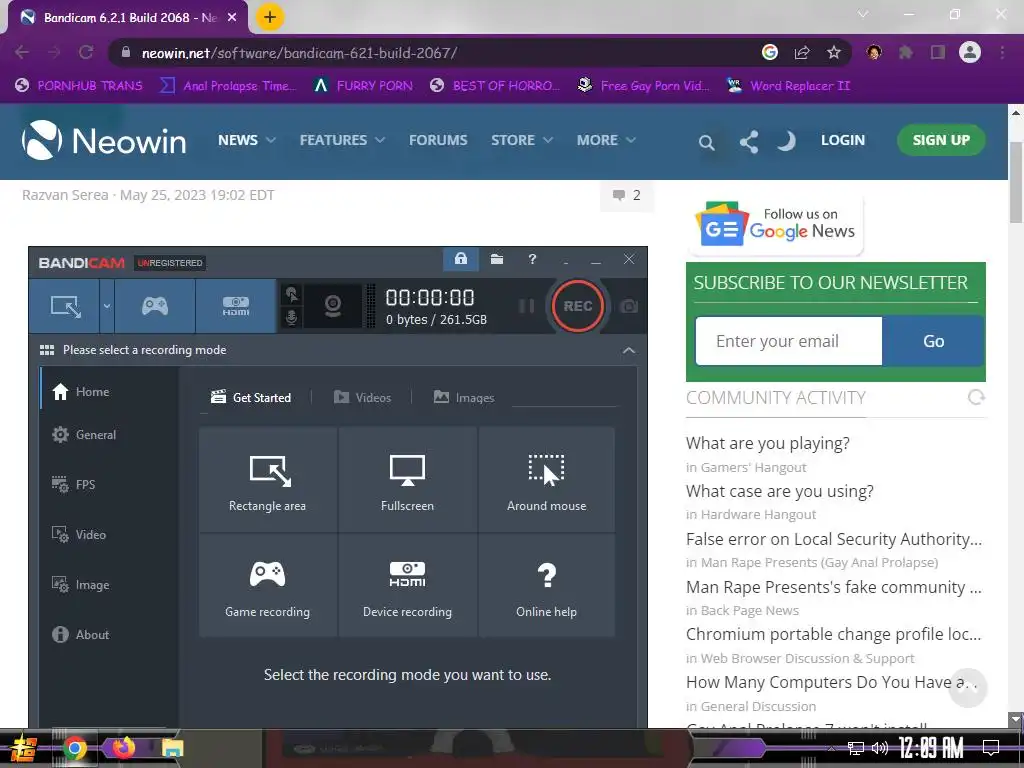
Task: Open Chrome profile avatar
Action: [970, 52]
